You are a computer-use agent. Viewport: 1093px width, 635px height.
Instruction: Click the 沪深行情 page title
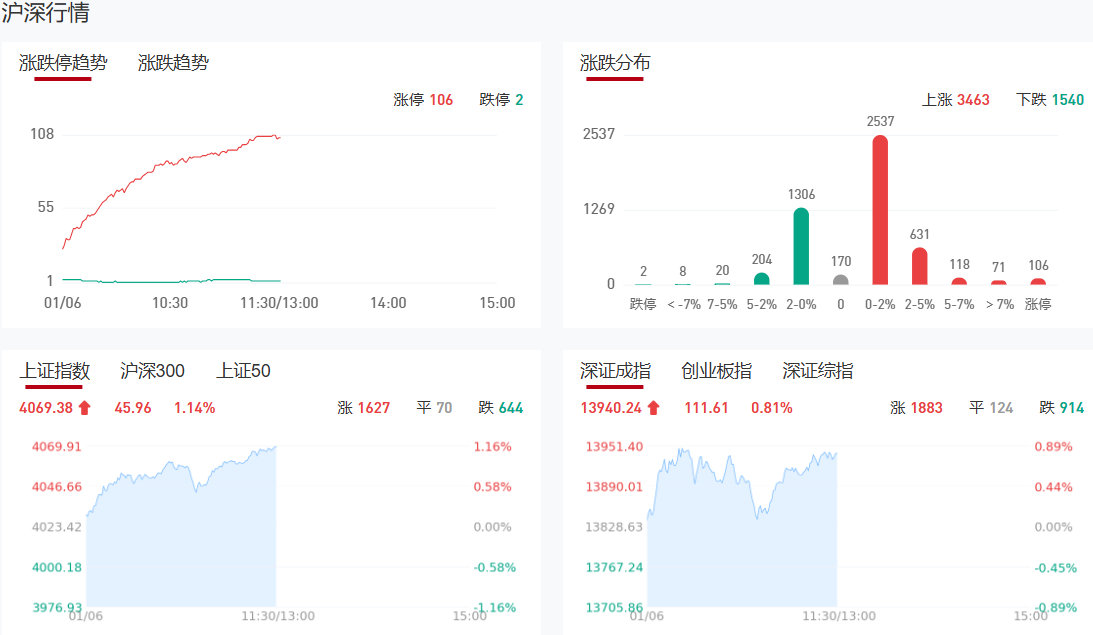tap(45, 14)
